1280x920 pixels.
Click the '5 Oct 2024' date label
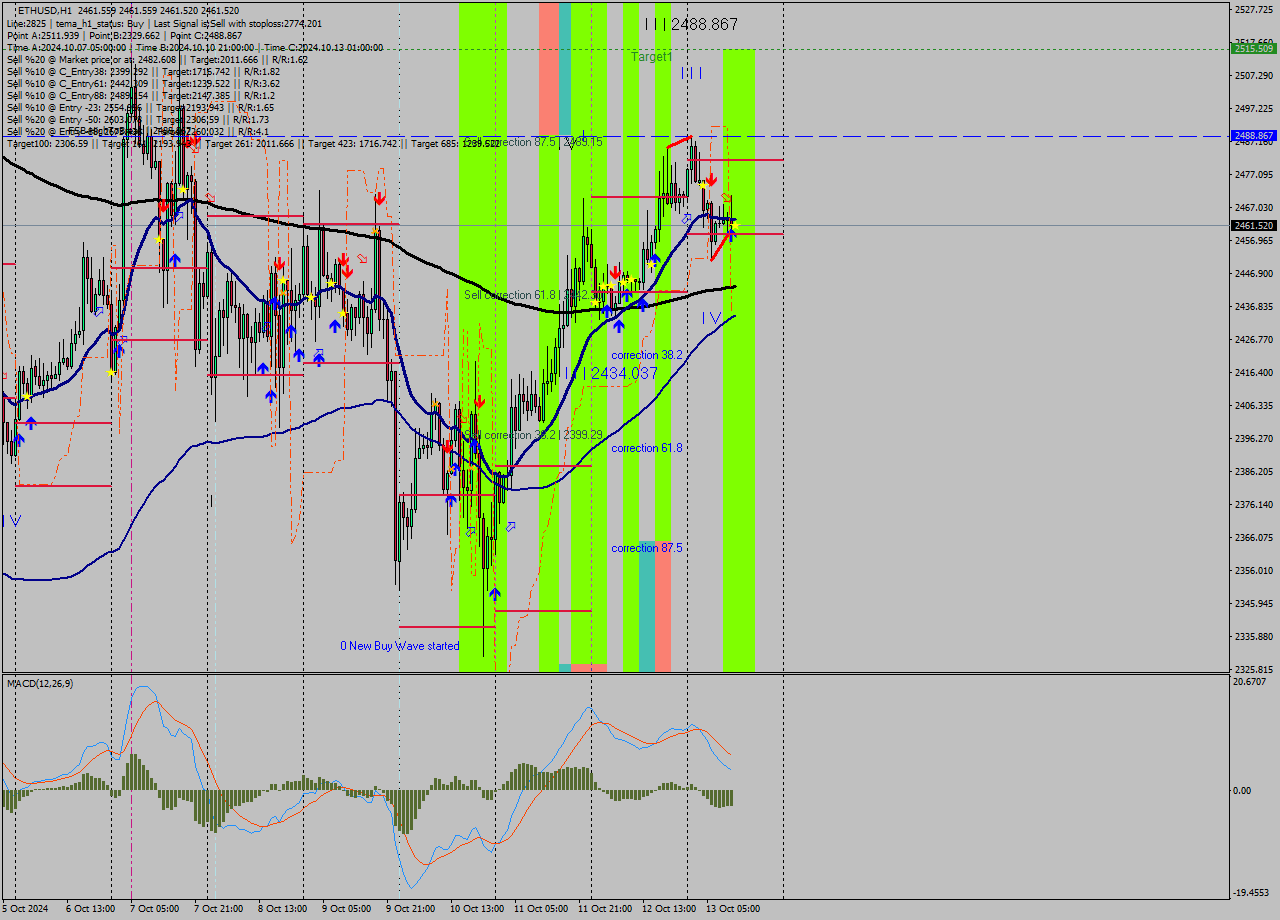click(26, 909)
